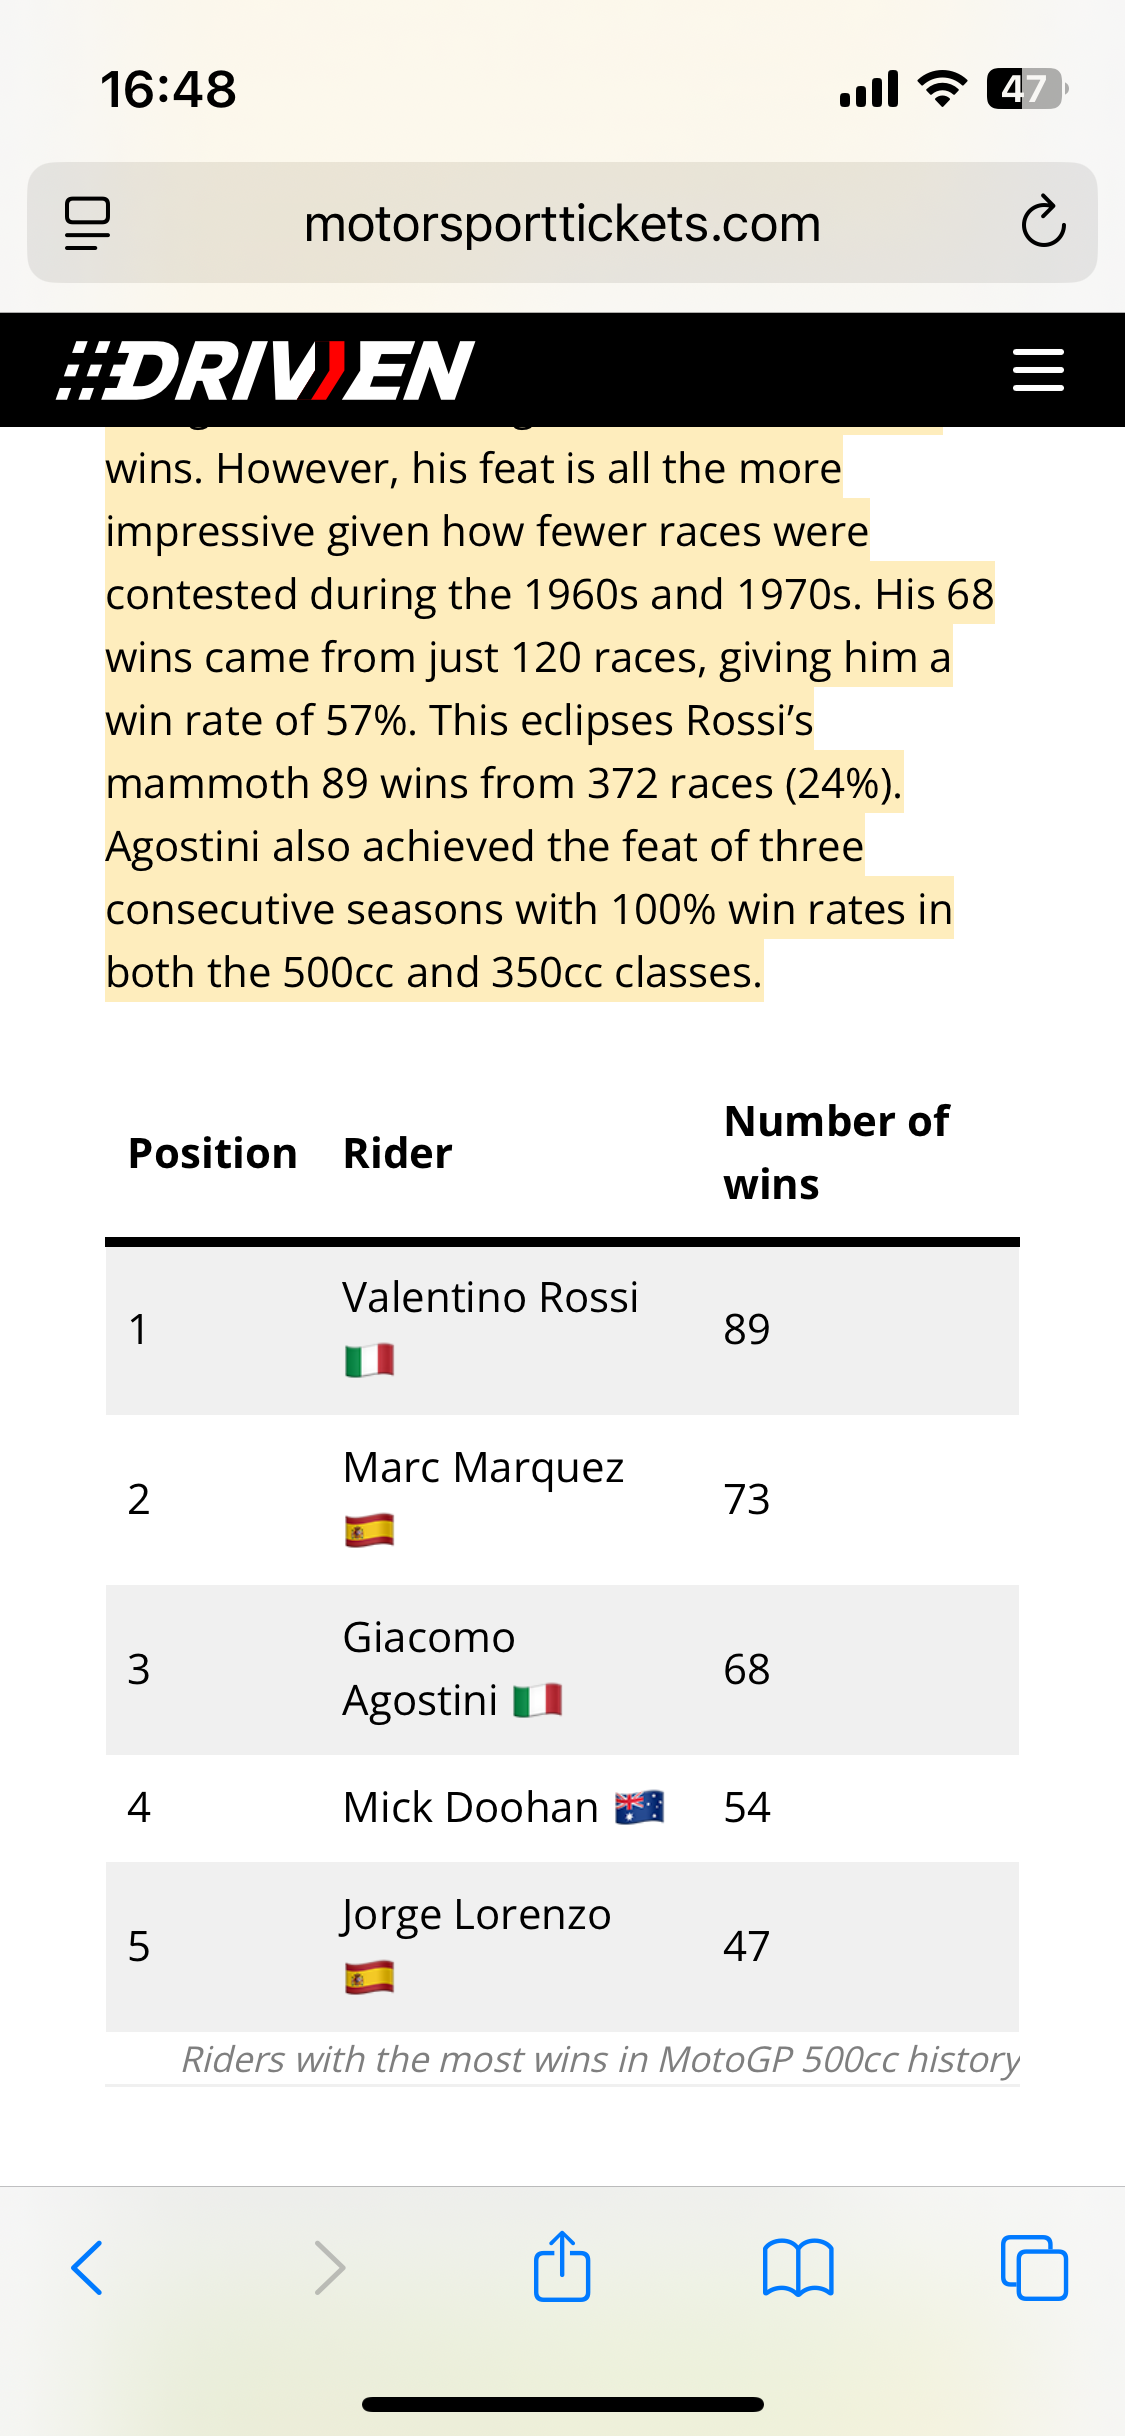Tap the home indicator bar

[562, 2404]
